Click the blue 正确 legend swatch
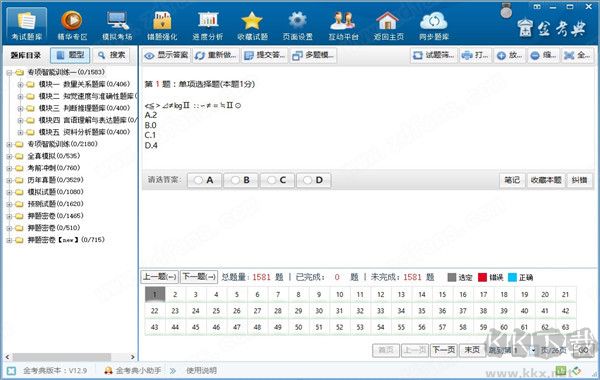 (512, 277)
